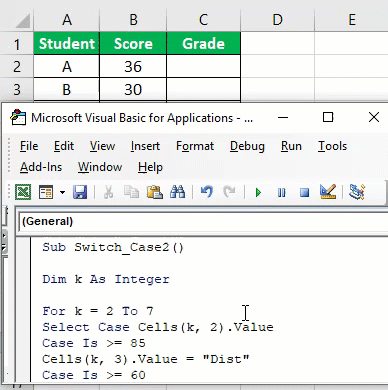The image size is (388, 390).
Task: Click the Reset stop icon
Action: (304, 193)
